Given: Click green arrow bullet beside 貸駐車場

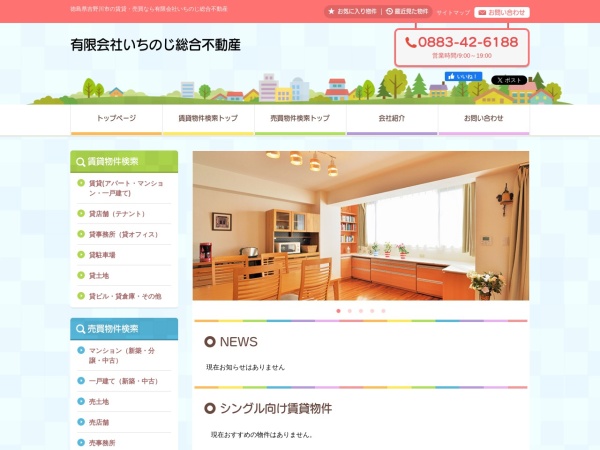Looking at the screenshot, I should pos(81,254).
